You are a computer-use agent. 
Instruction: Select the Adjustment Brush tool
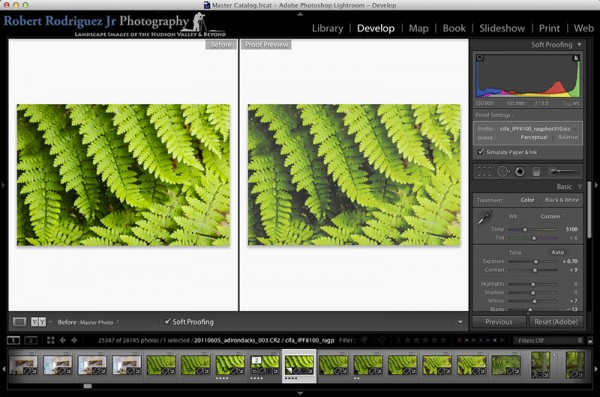click(x=563, y=172)
